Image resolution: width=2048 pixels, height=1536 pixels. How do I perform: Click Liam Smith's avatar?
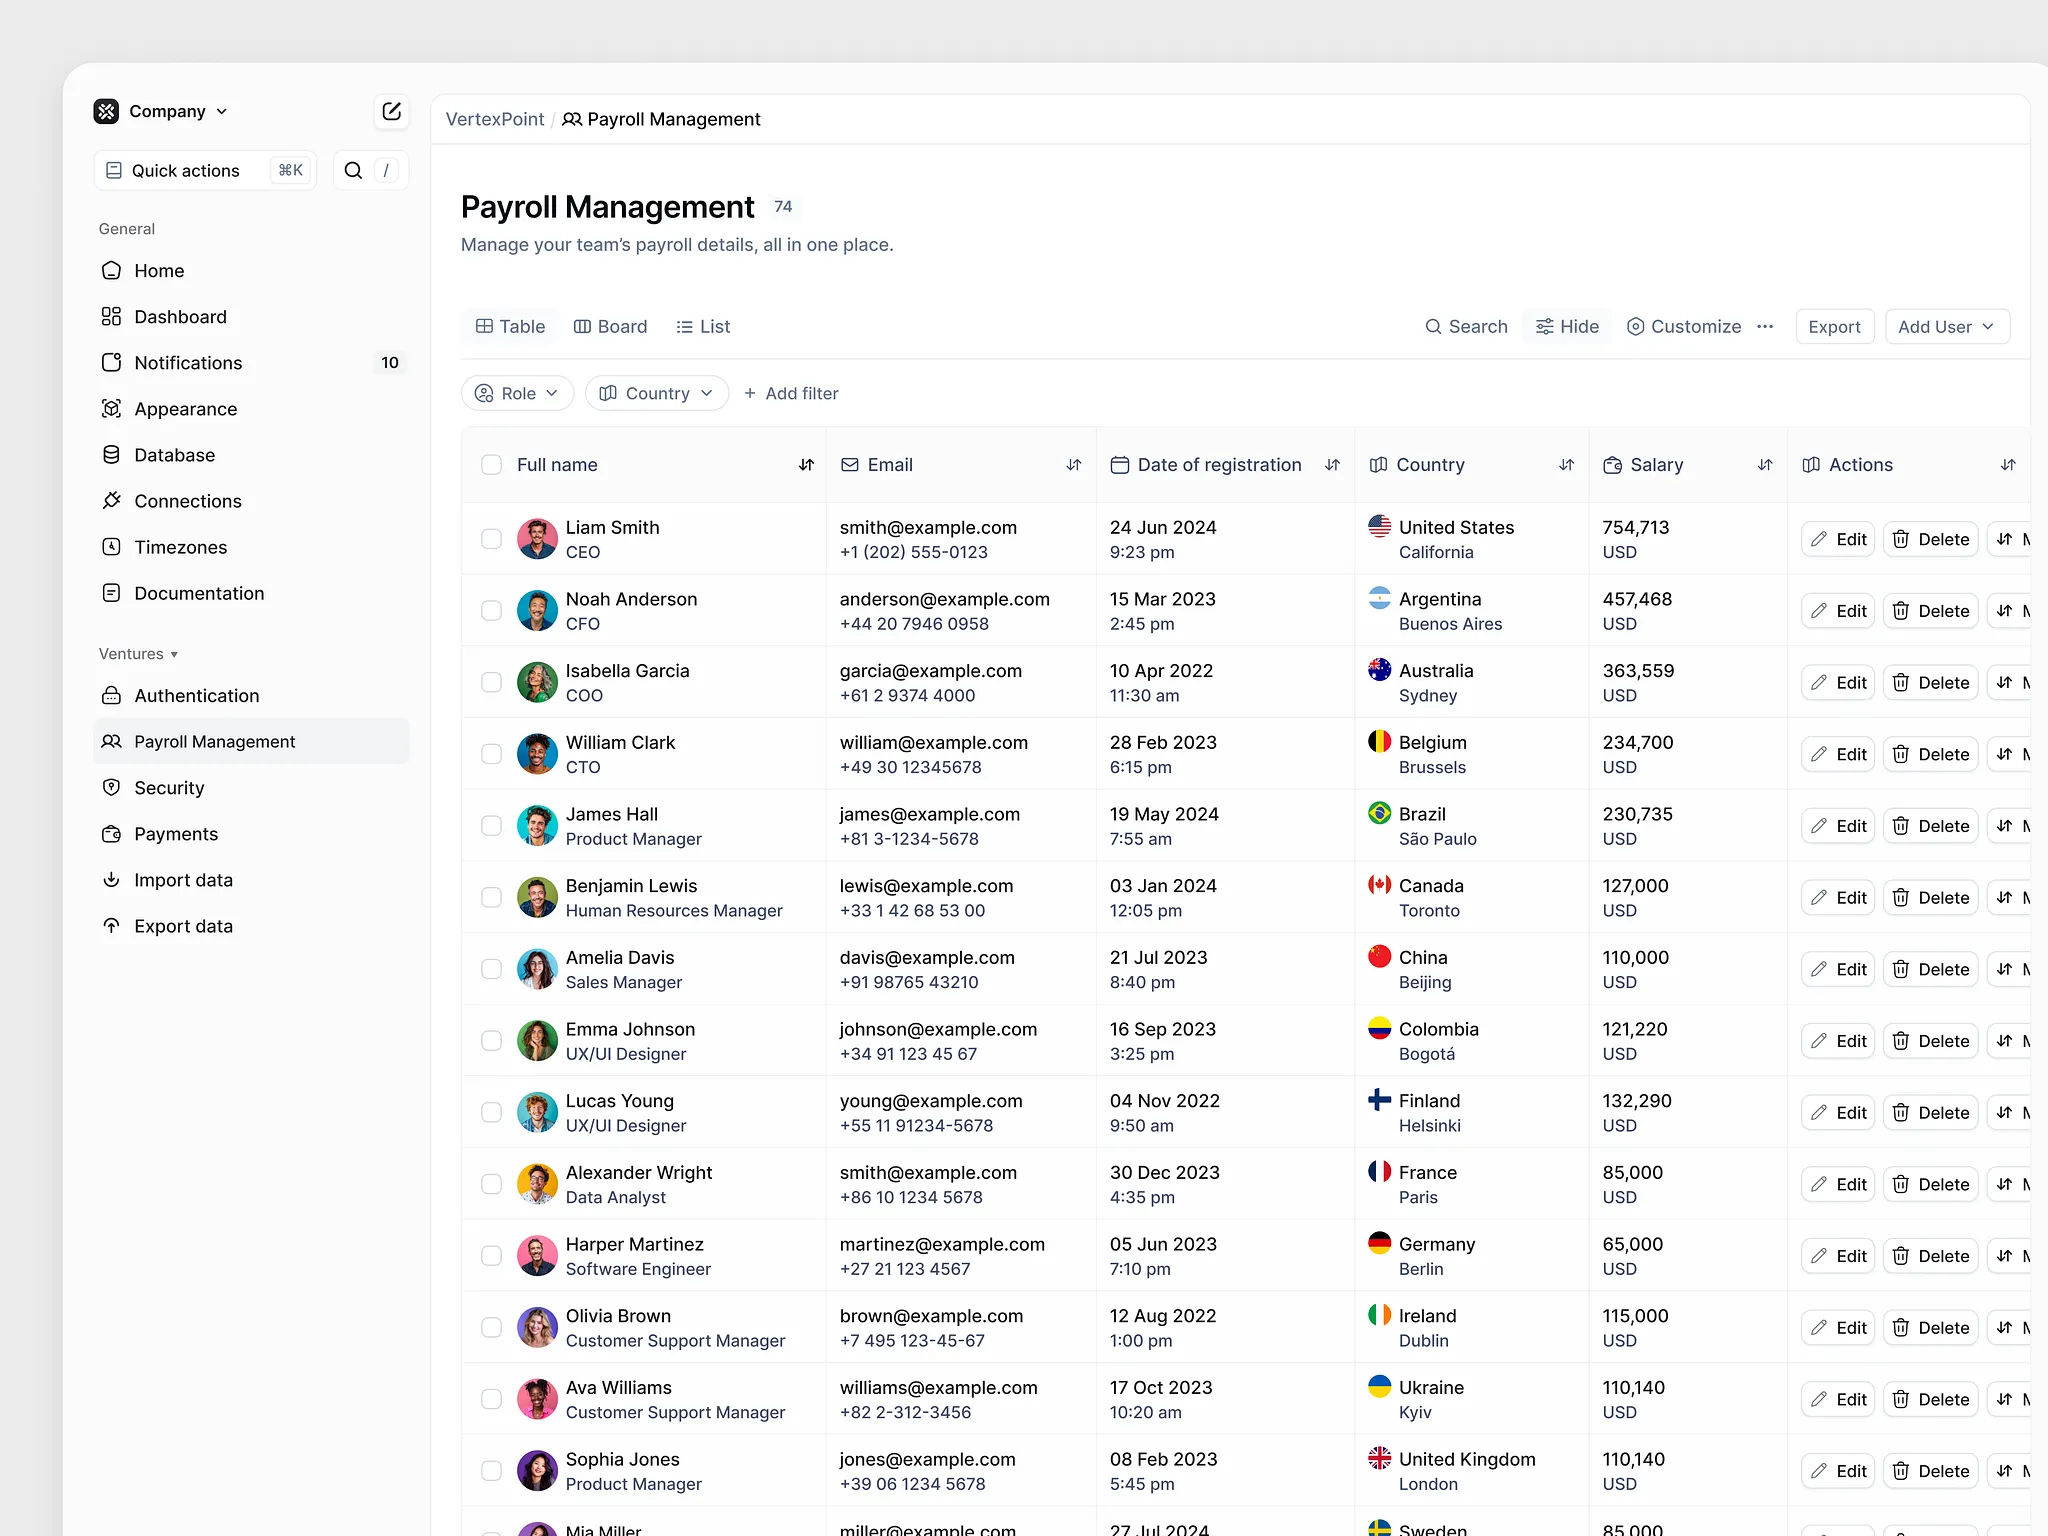[537, 539]
